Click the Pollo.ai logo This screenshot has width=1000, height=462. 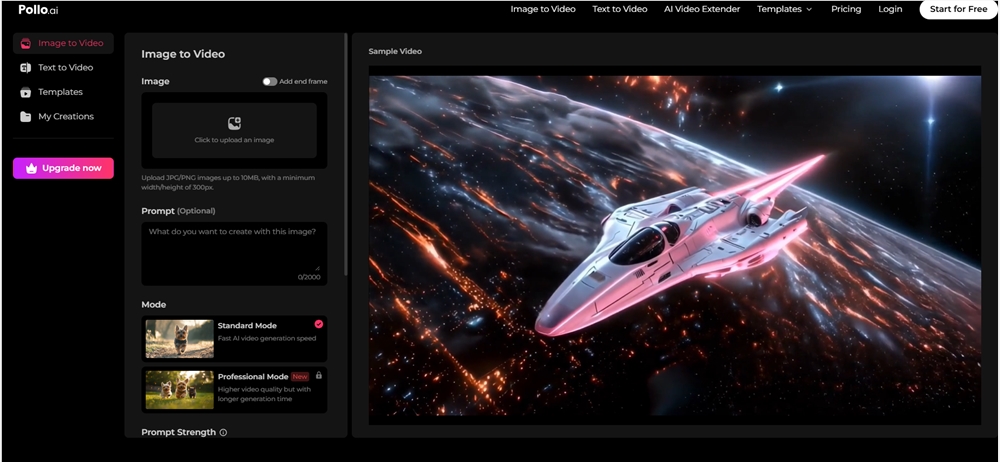tap(39, 9)
